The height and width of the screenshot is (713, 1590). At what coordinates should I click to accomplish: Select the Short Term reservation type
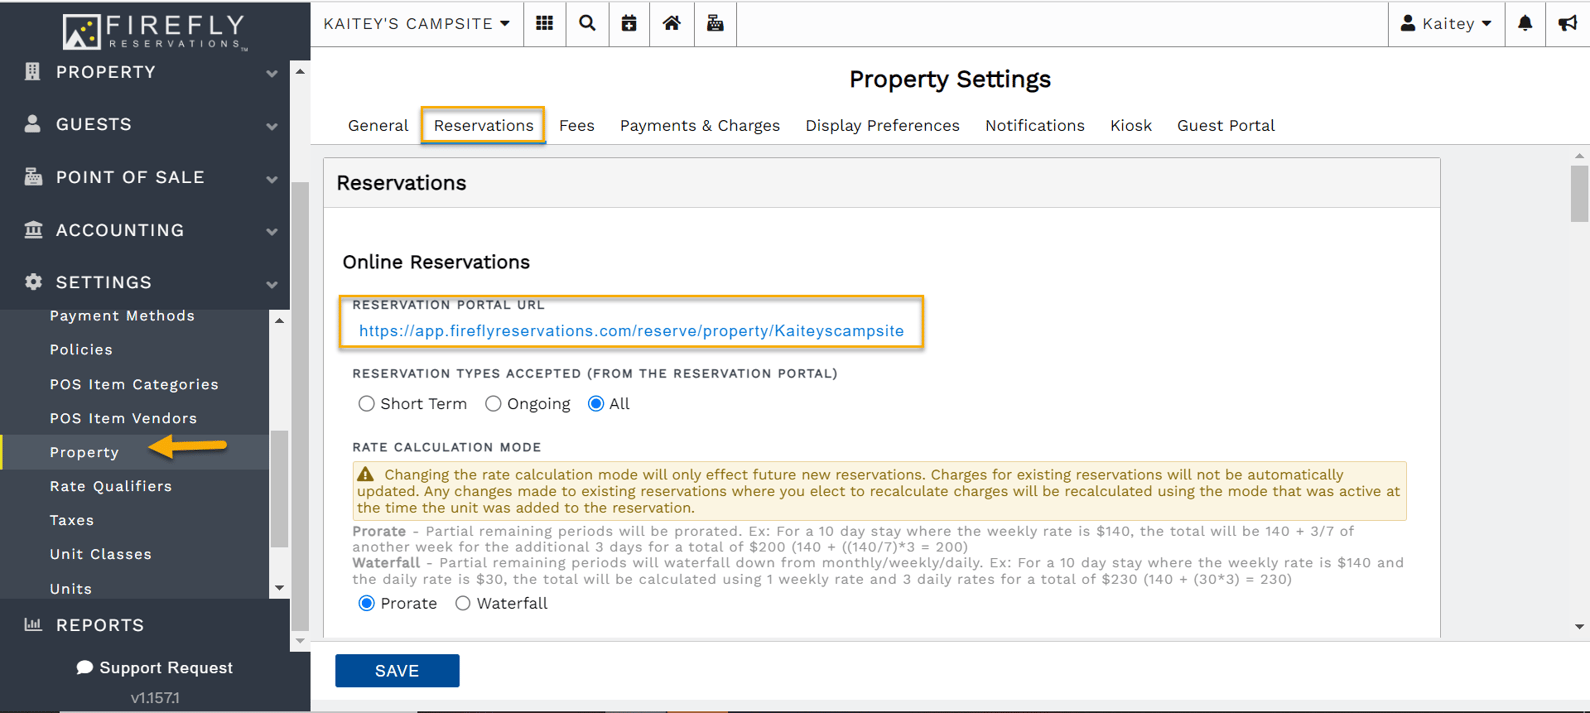tap(367, 404)
